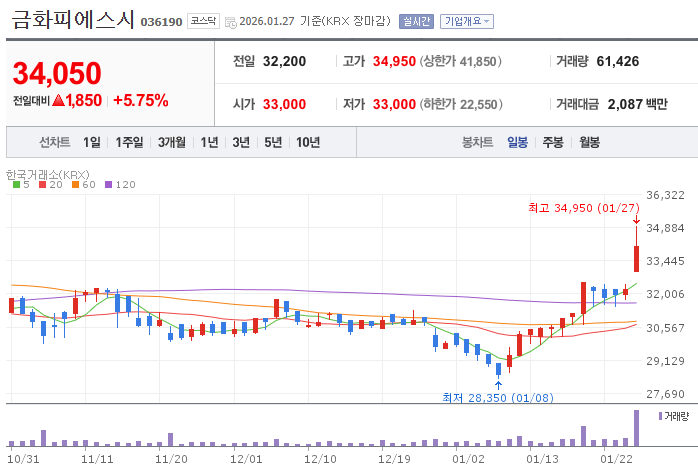Click the 하한가 22,550 text

click(461, 104)
